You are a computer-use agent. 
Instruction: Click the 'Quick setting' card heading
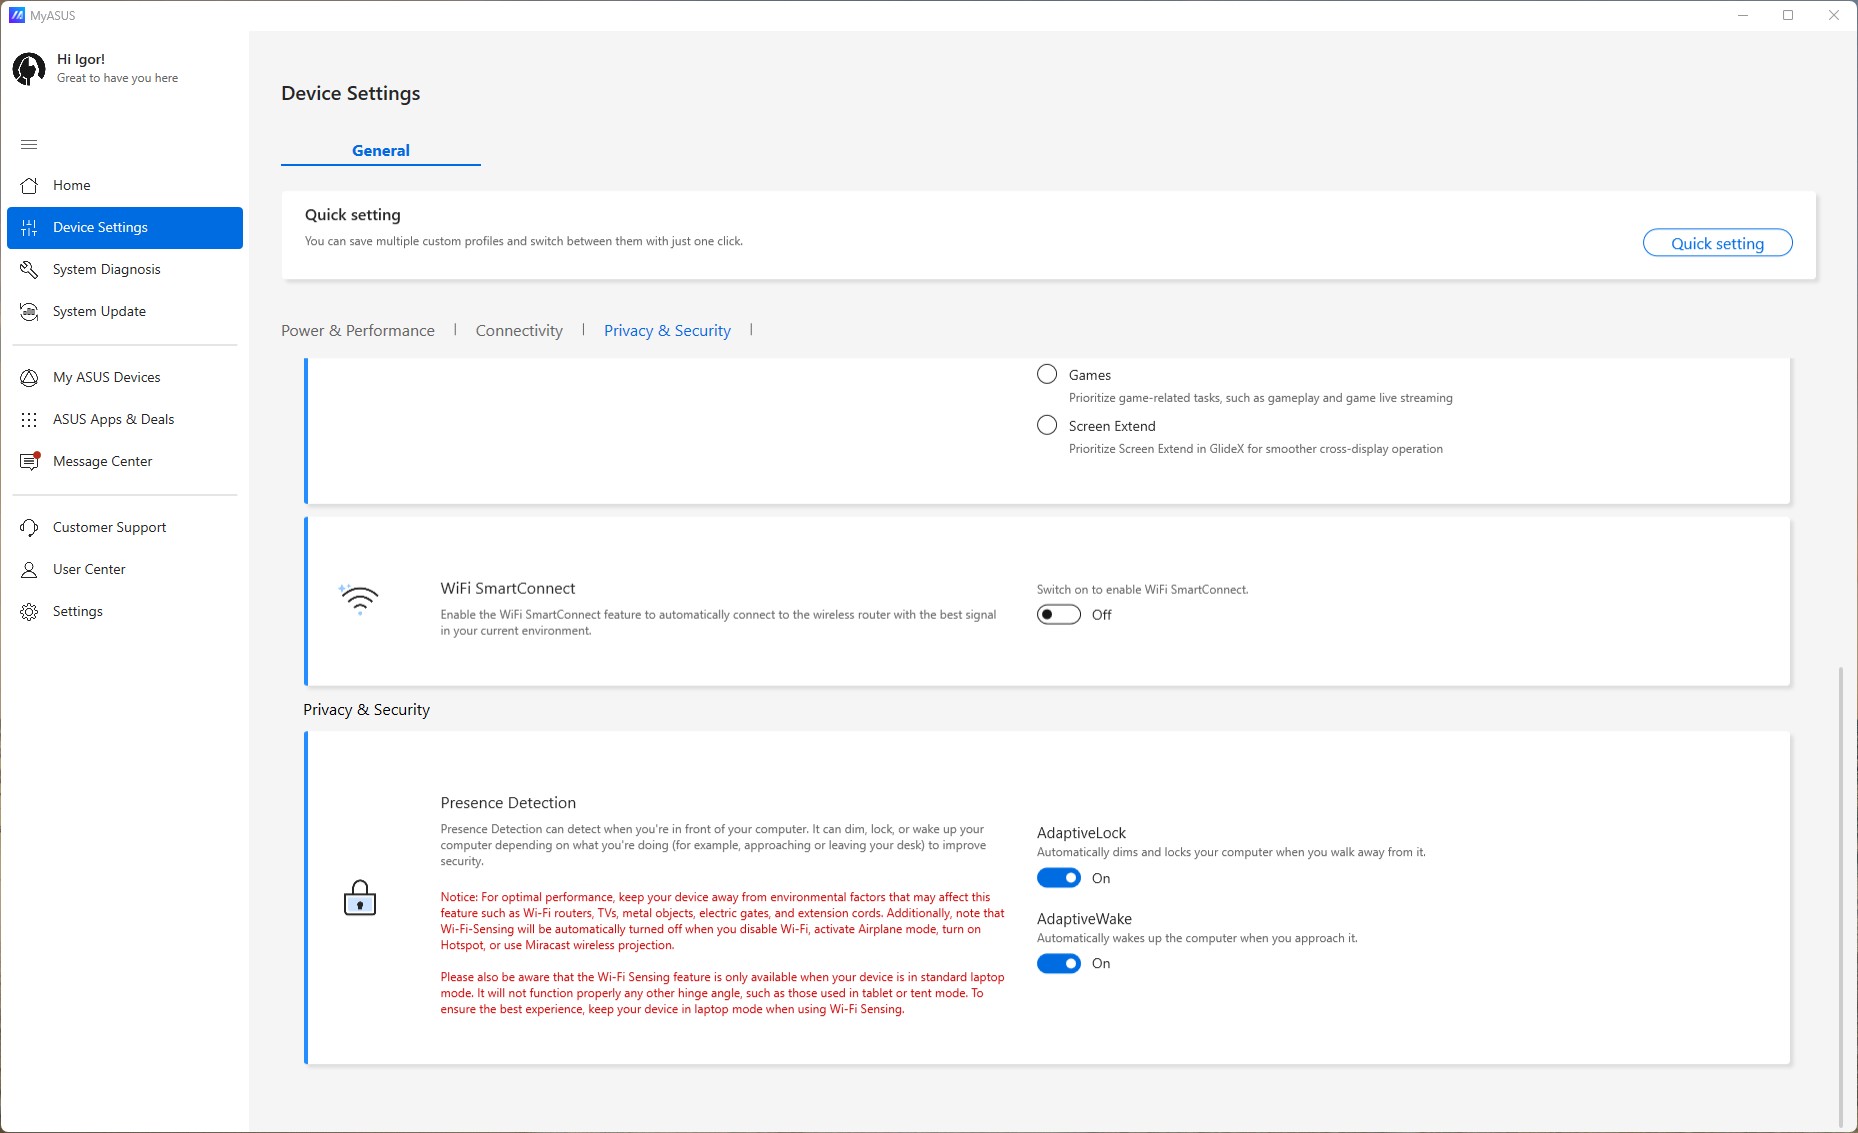pos(352,215)
